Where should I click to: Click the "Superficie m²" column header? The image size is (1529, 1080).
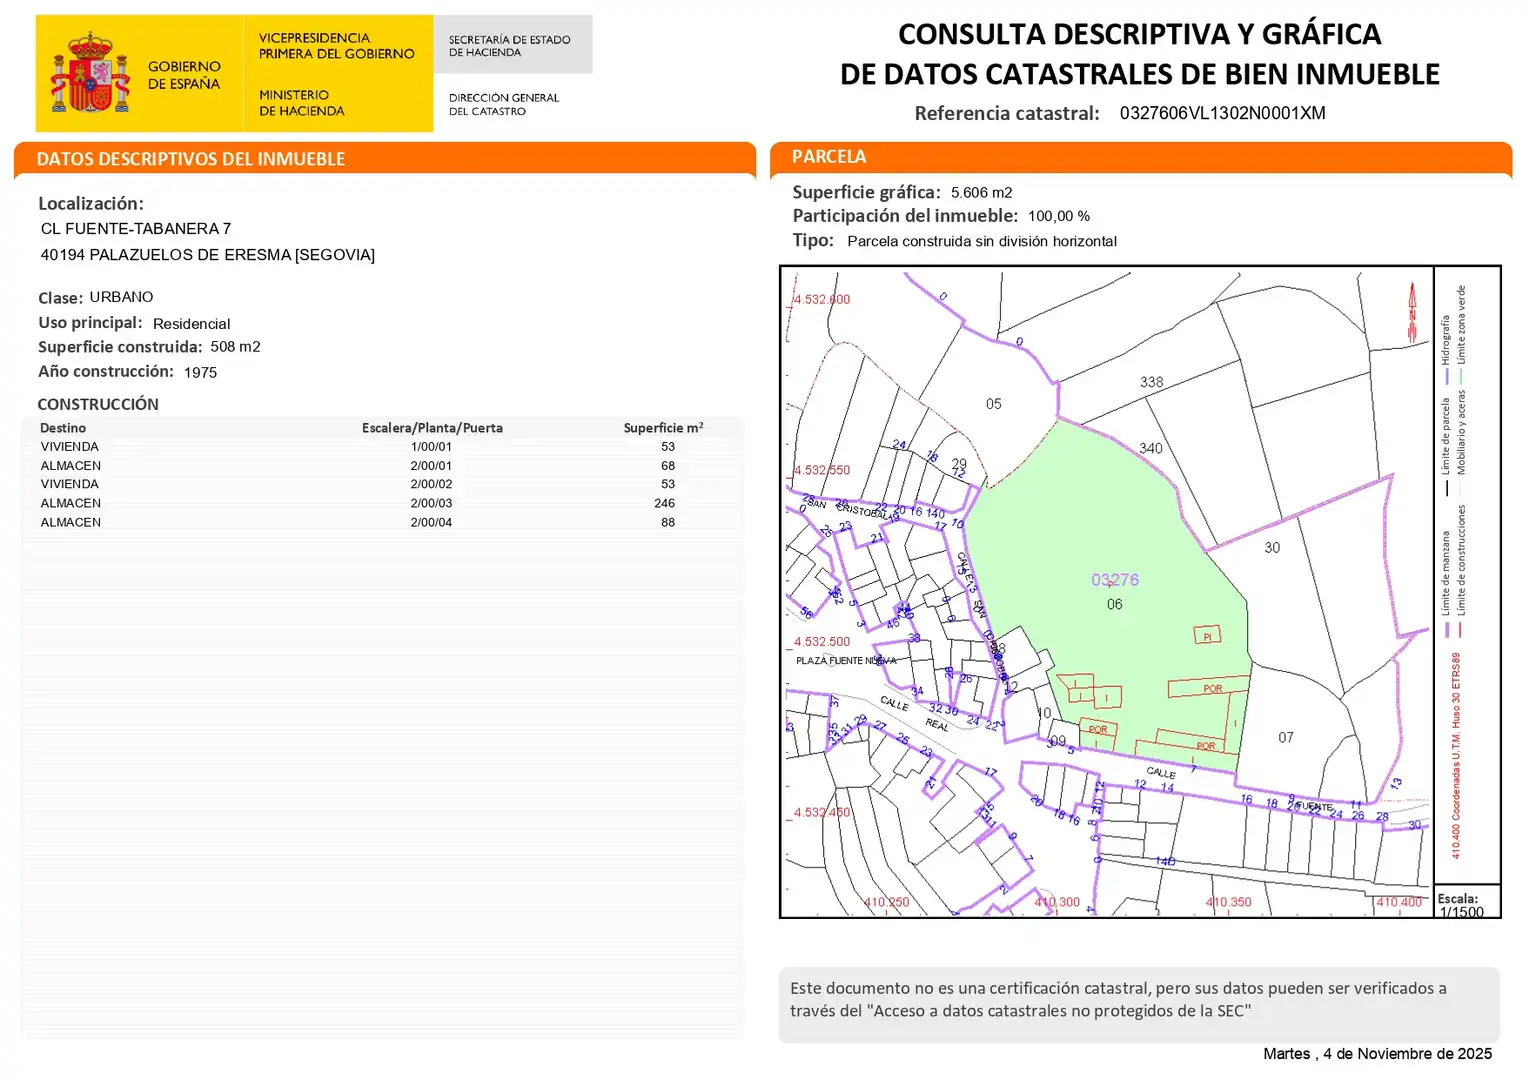click(x=663, y=428)
